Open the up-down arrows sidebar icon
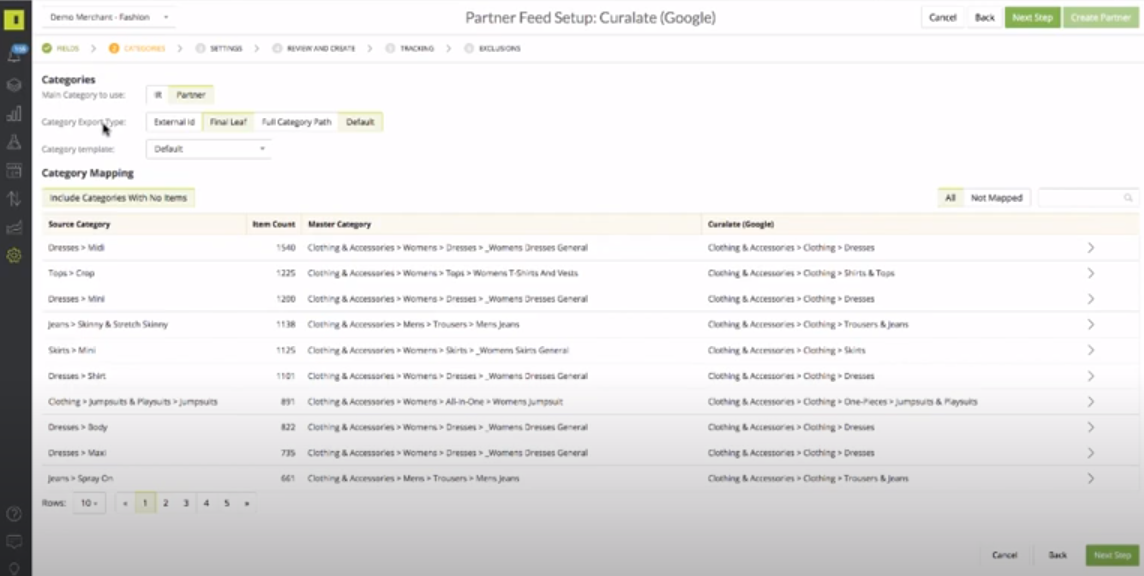The width and height of the screenshot is (1144, 576). click(x=15, y=198)
